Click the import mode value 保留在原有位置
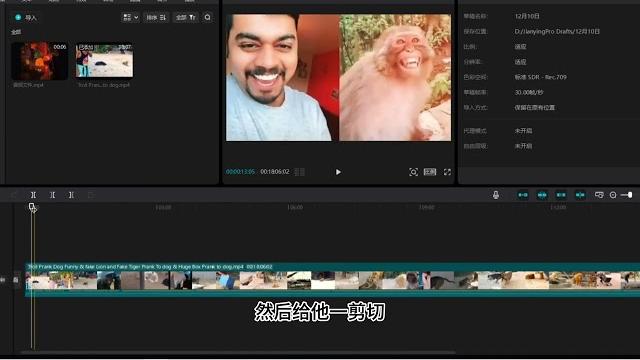Image resolution: width=640 pixels, height=360 pixels. [x=534, y=107]
